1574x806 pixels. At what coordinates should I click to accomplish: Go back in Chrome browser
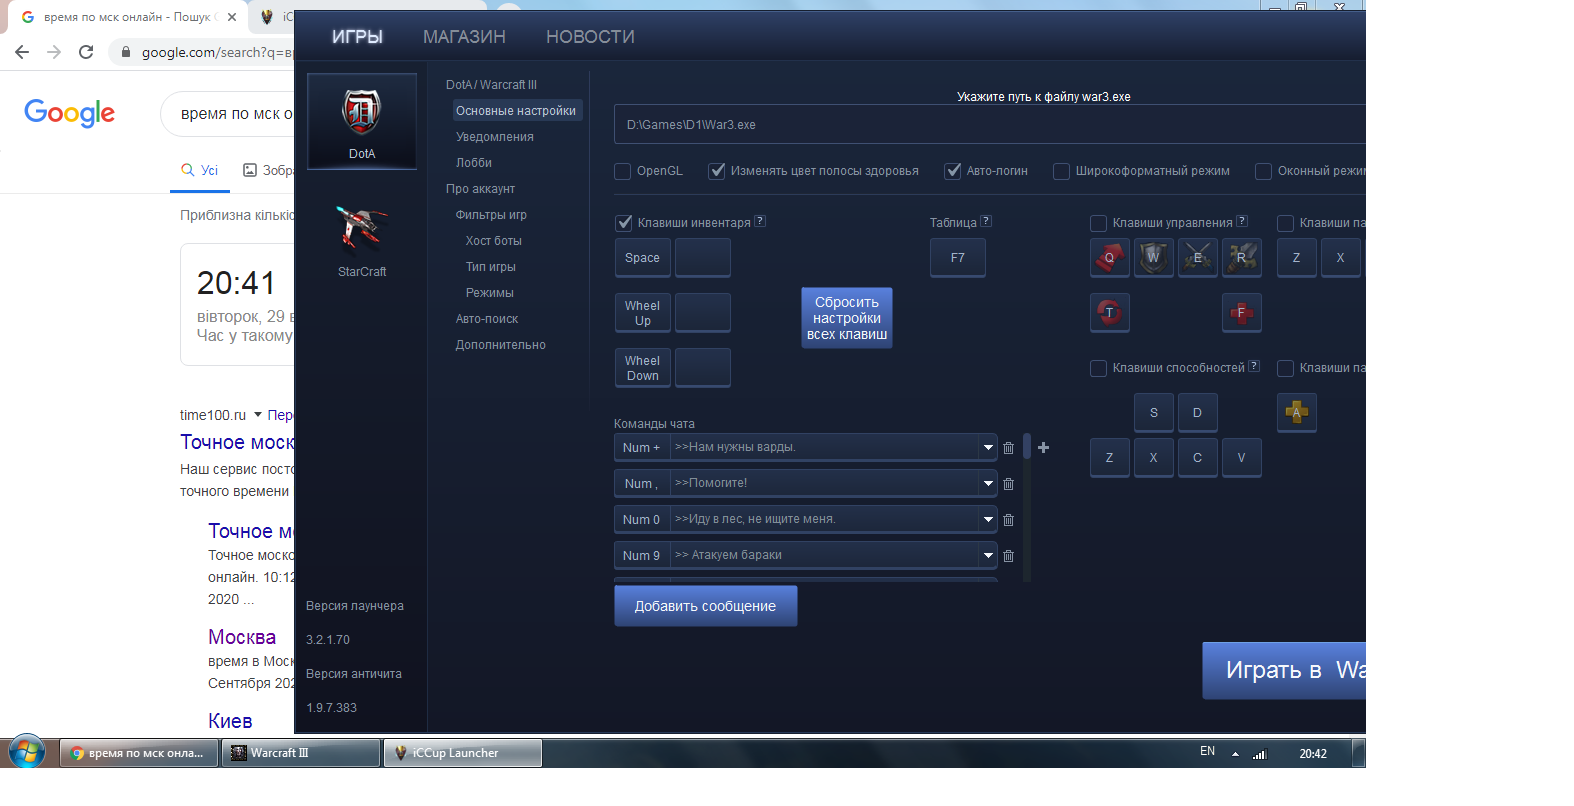click(x=22, y=52)
